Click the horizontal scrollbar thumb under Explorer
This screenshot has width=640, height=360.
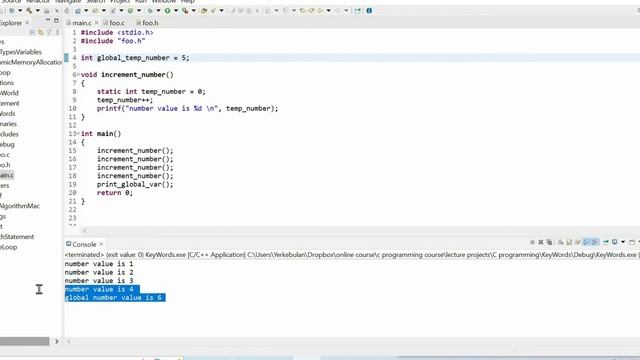24,341
